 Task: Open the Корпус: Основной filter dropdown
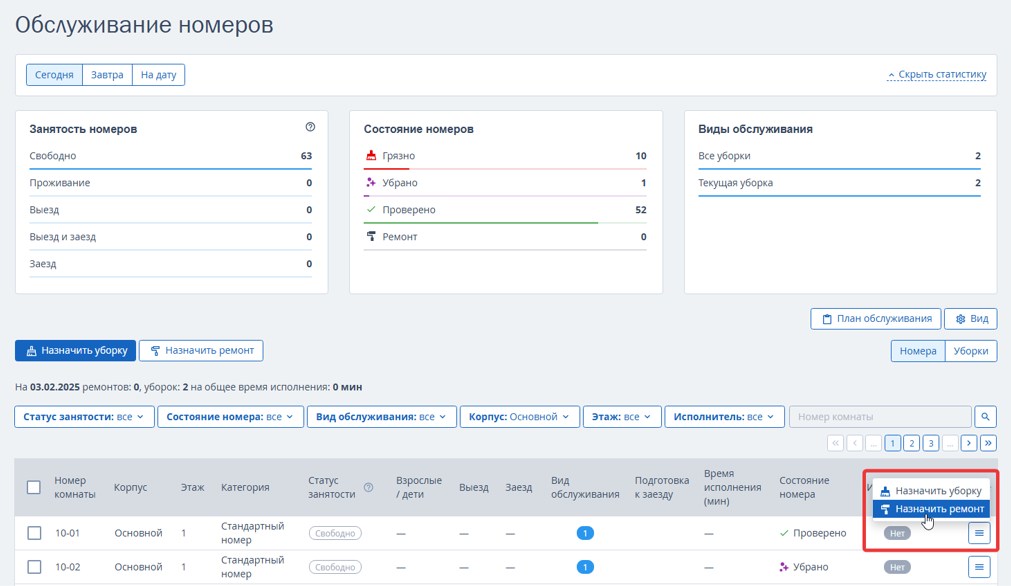520,416
